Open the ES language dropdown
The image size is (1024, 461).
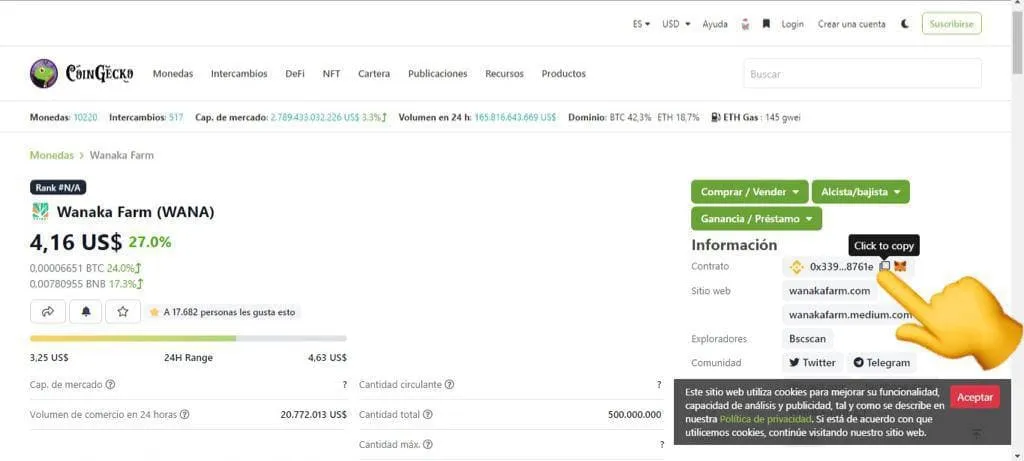coord(641,24)
